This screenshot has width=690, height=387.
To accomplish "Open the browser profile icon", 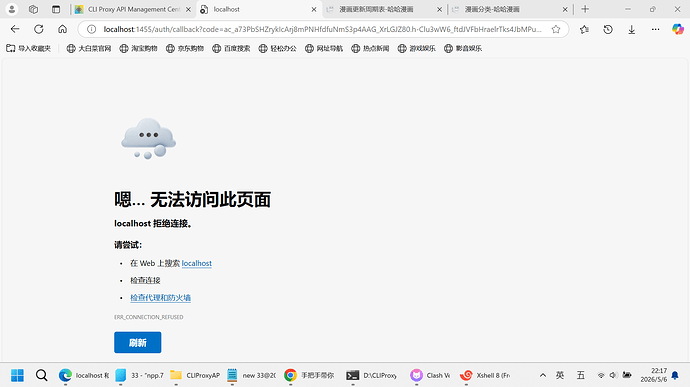I will click(x=12, y=9).
